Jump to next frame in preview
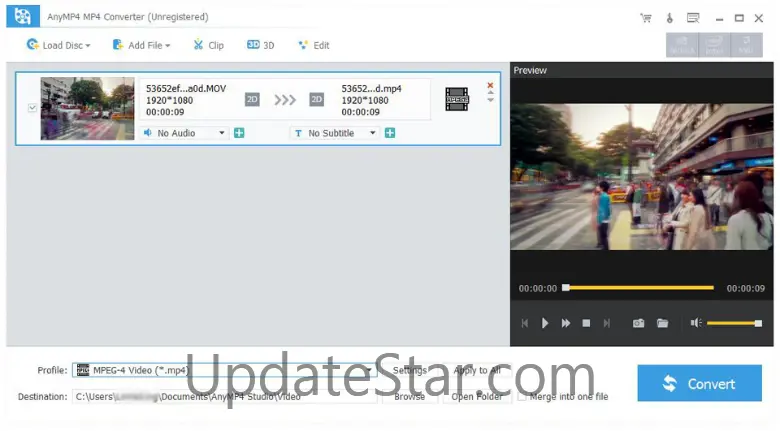 click(x=607, y=323)
